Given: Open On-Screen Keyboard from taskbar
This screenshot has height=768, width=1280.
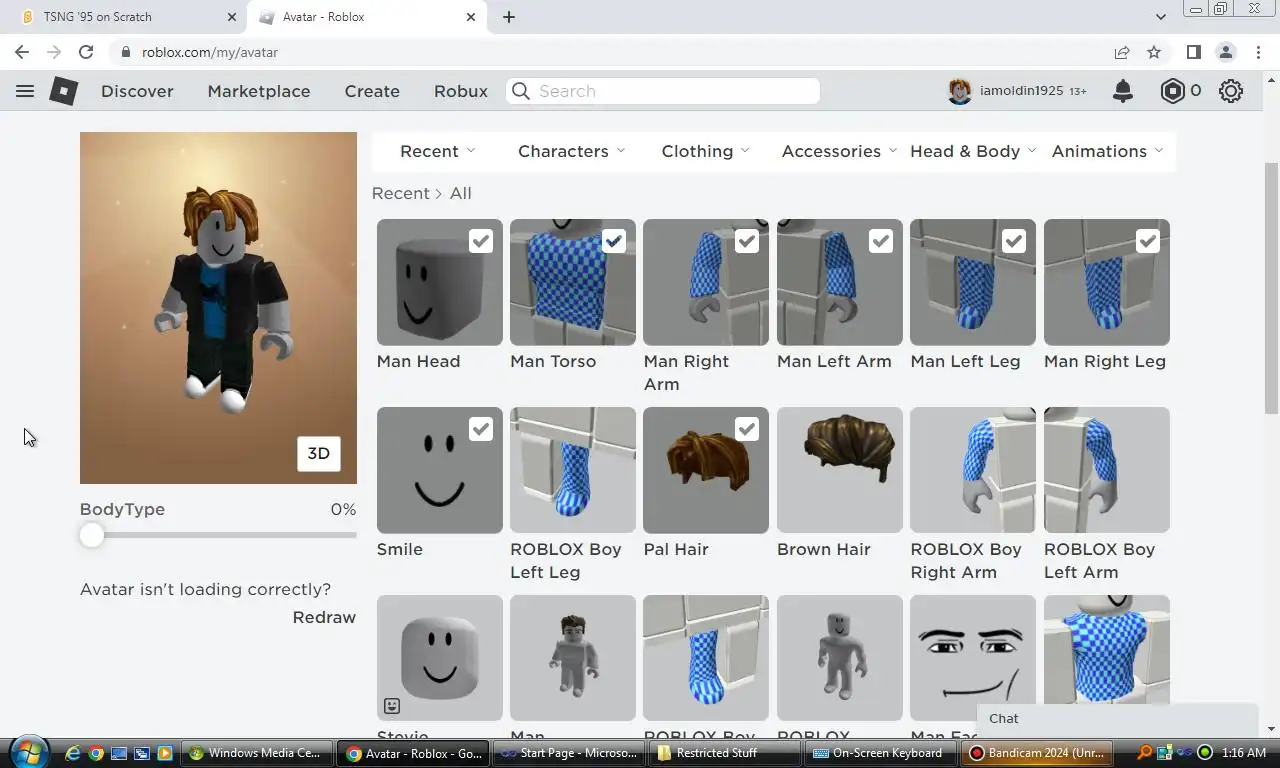Looking at the screenshot, I should coord(883,753).
